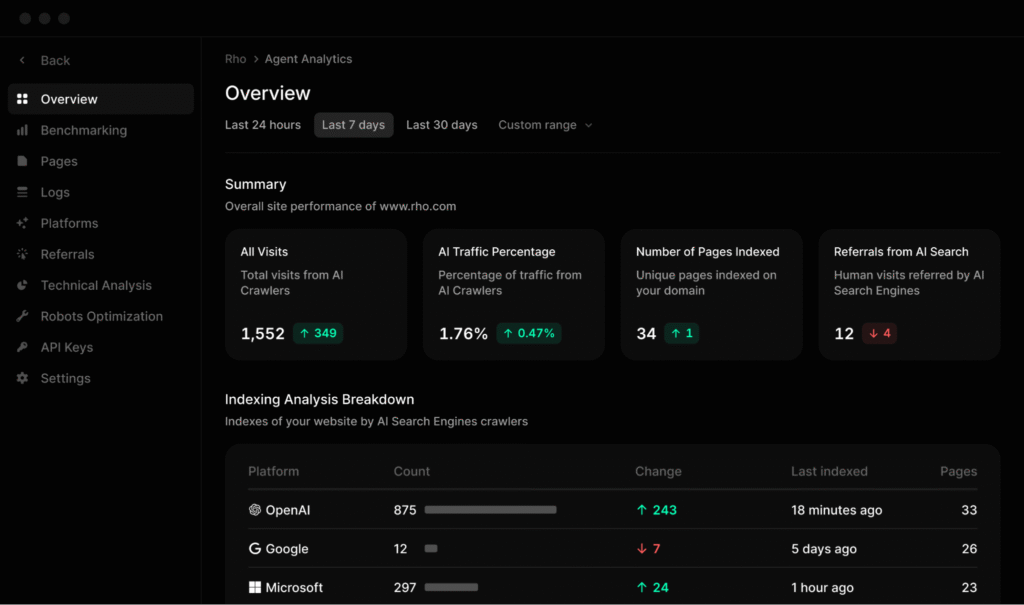
Task: Click the Microsoft count progress bar
Action: [x=451, y=587]
